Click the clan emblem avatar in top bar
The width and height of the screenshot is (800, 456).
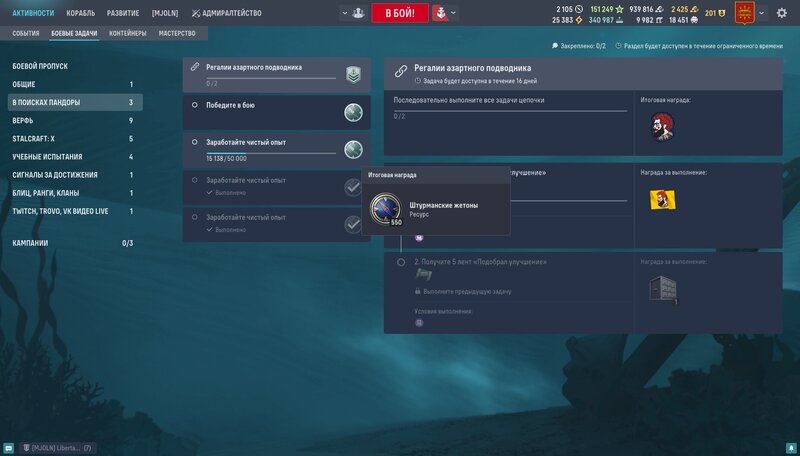pos(744,13)
